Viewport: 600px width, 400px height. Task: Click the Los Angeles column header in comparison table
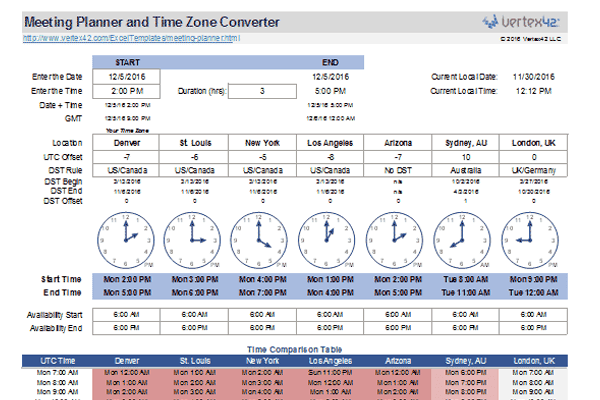pyautogui.click(x=332, y=359)
